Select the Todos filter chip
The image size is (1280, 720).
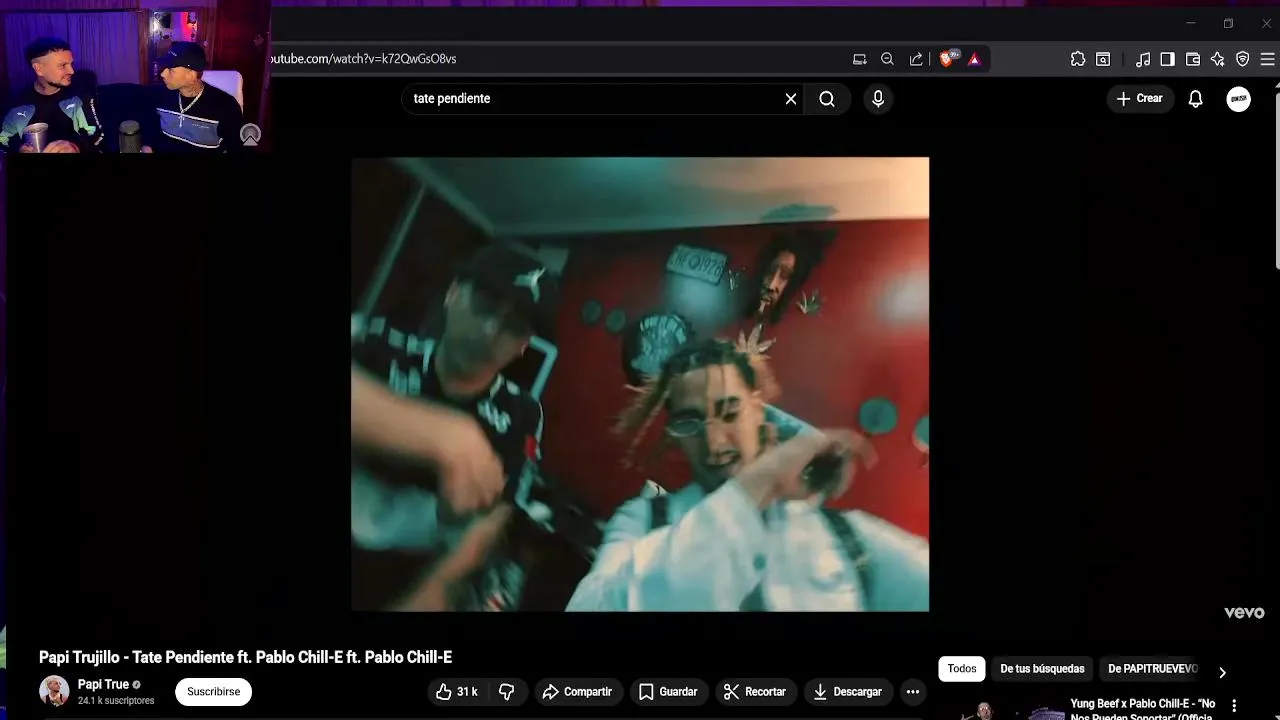[962, 669]
